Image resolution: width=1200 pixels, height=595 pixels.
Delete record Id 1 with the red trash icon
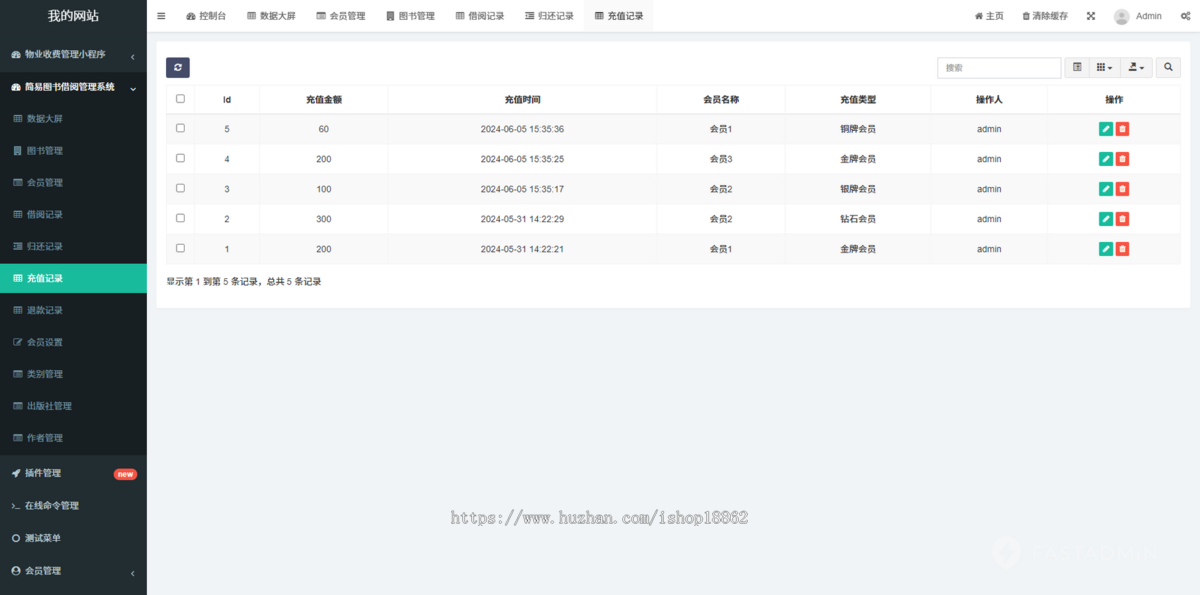1123,248
